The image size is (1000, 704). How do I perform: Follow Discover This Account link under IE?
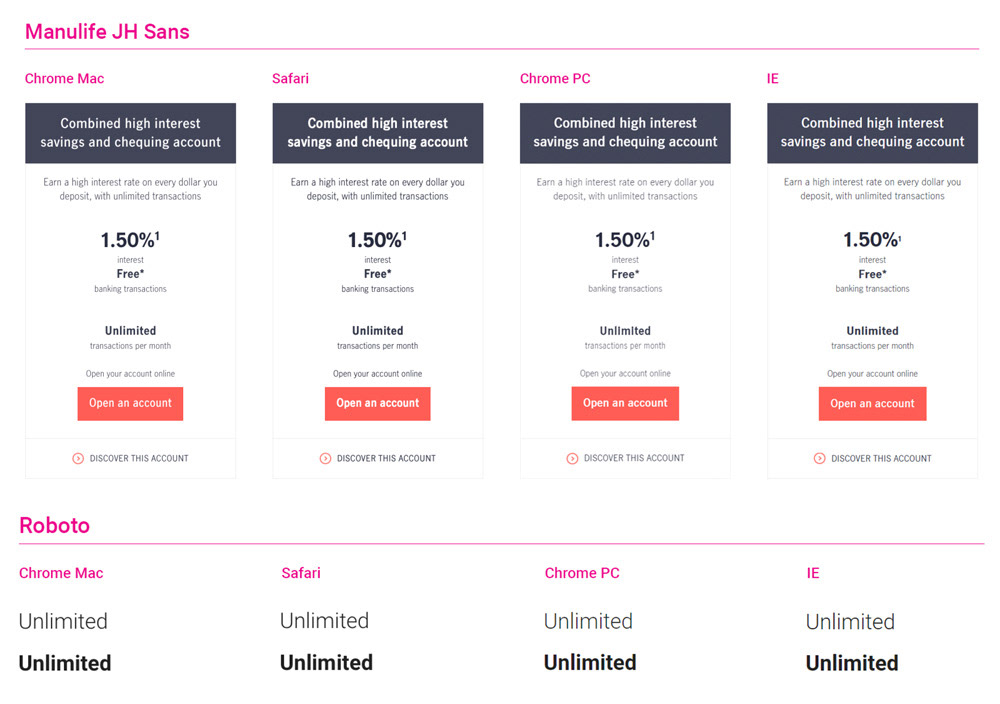point(881,458)
